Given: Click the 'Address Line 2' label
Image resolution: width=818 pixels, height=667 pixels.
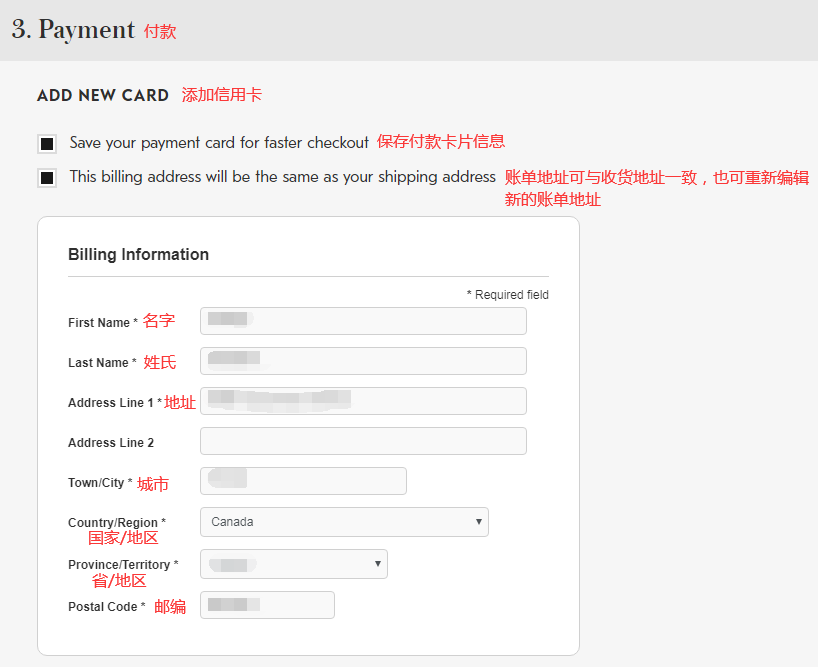Looking at the screenshot, I should pos(111,443).
